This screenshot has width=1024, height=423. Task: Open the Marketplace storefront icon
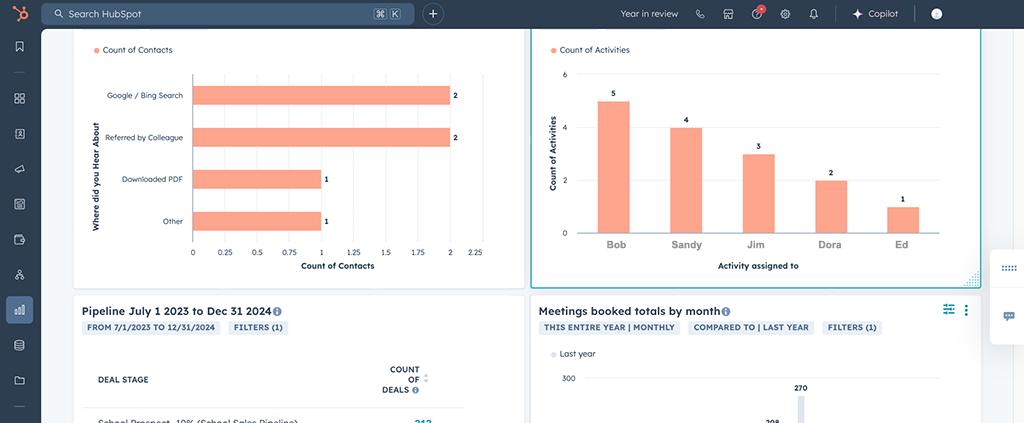point(728,14)
